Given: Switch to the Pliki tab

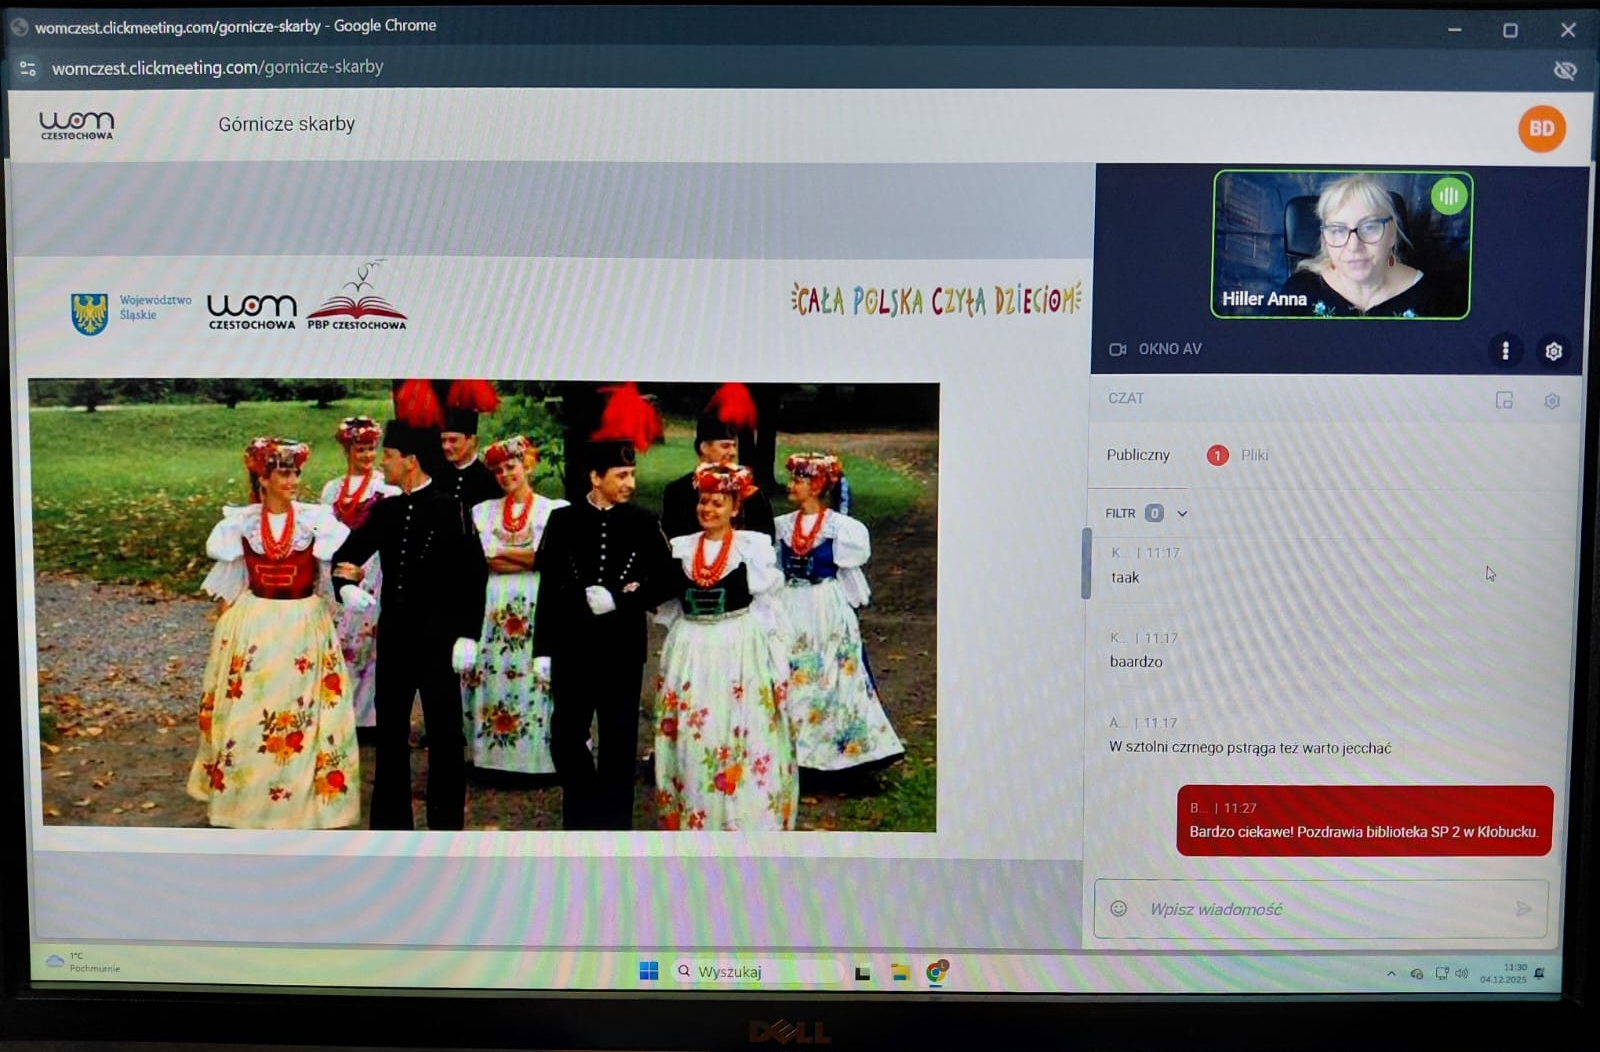Looking at the screenshot, I should (1254, 455).
